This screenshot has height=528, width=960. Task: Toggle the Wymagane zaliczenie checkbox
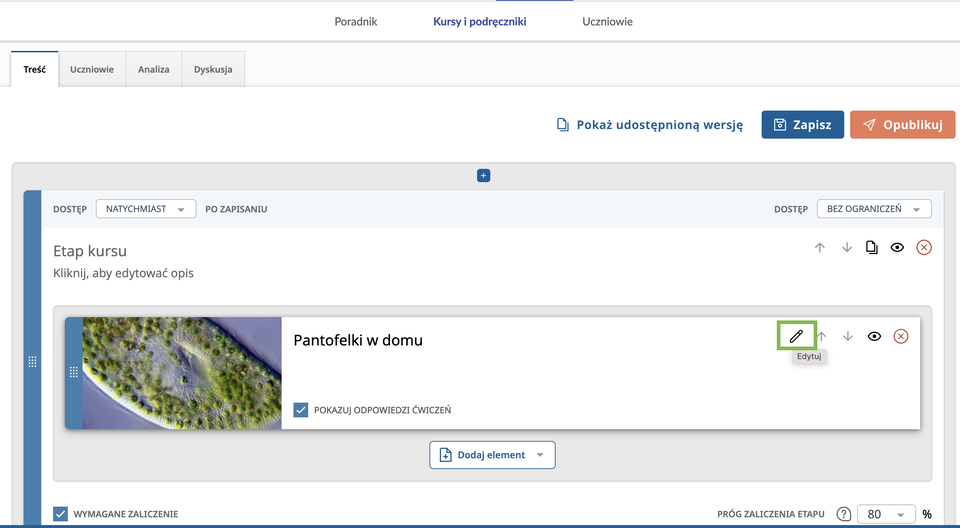click(x=61, y=514)
